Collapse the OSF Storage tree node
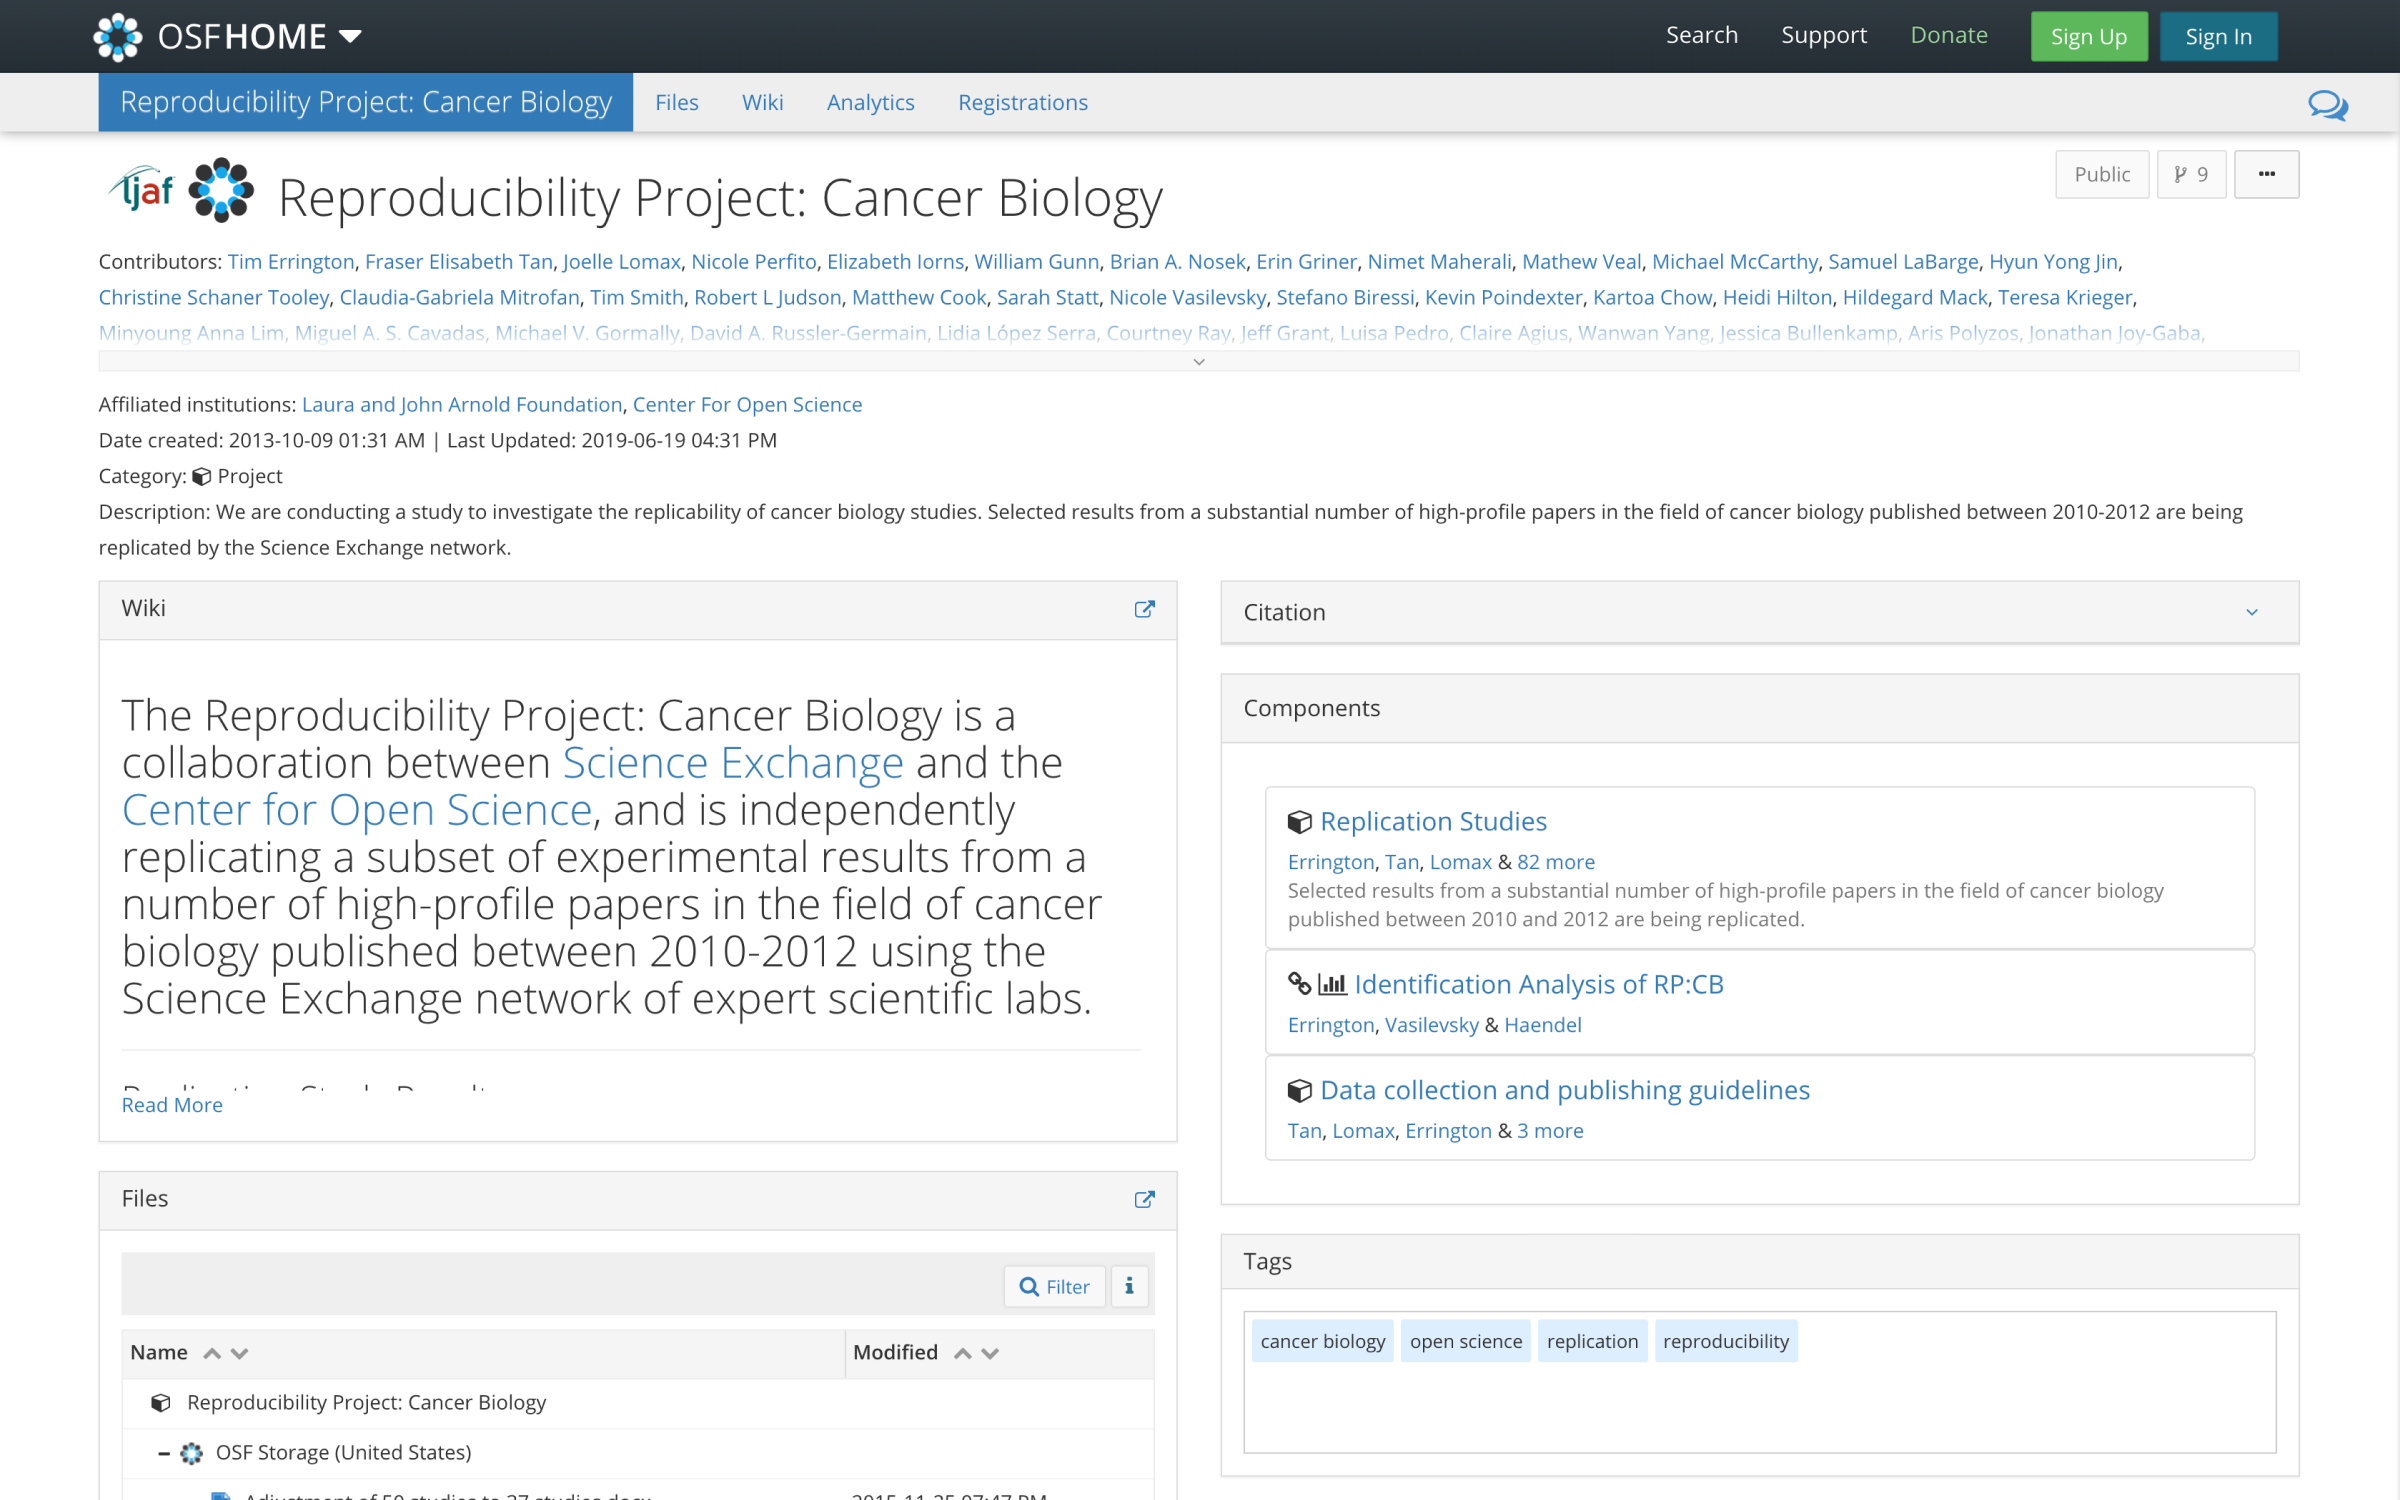The width and height of the screenshot is (2400, 1500). point(163,1453)
